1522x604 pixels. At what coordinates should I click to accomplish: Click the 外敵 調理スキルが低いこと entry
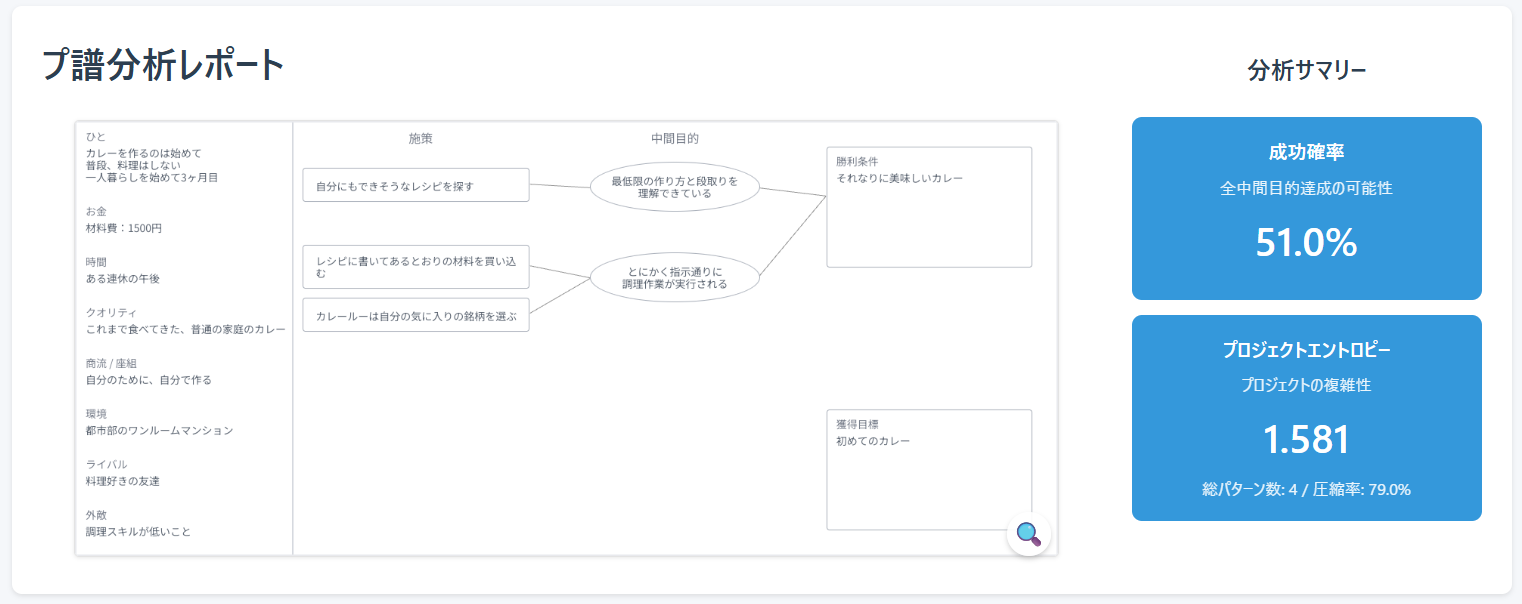pos(137,523)
